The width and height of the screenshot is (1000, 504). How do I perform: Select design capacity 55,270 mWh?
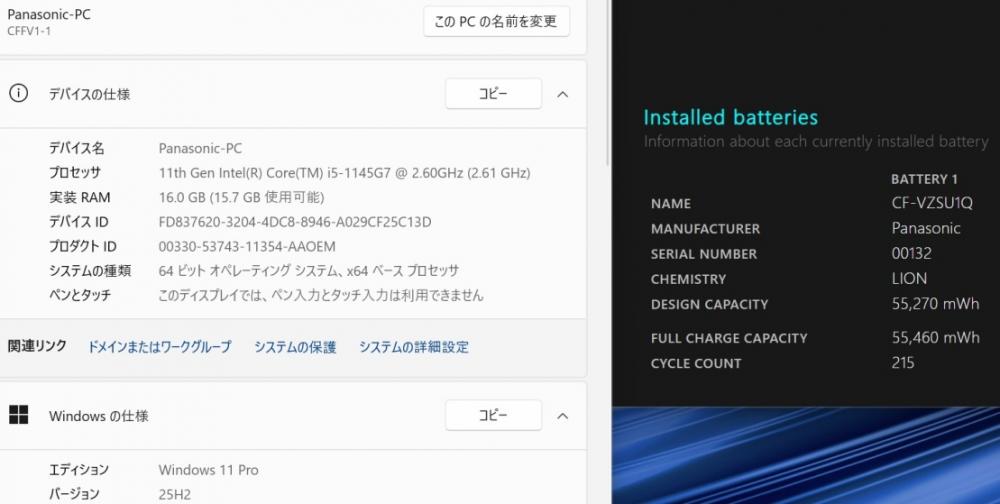tap(935, 304)
